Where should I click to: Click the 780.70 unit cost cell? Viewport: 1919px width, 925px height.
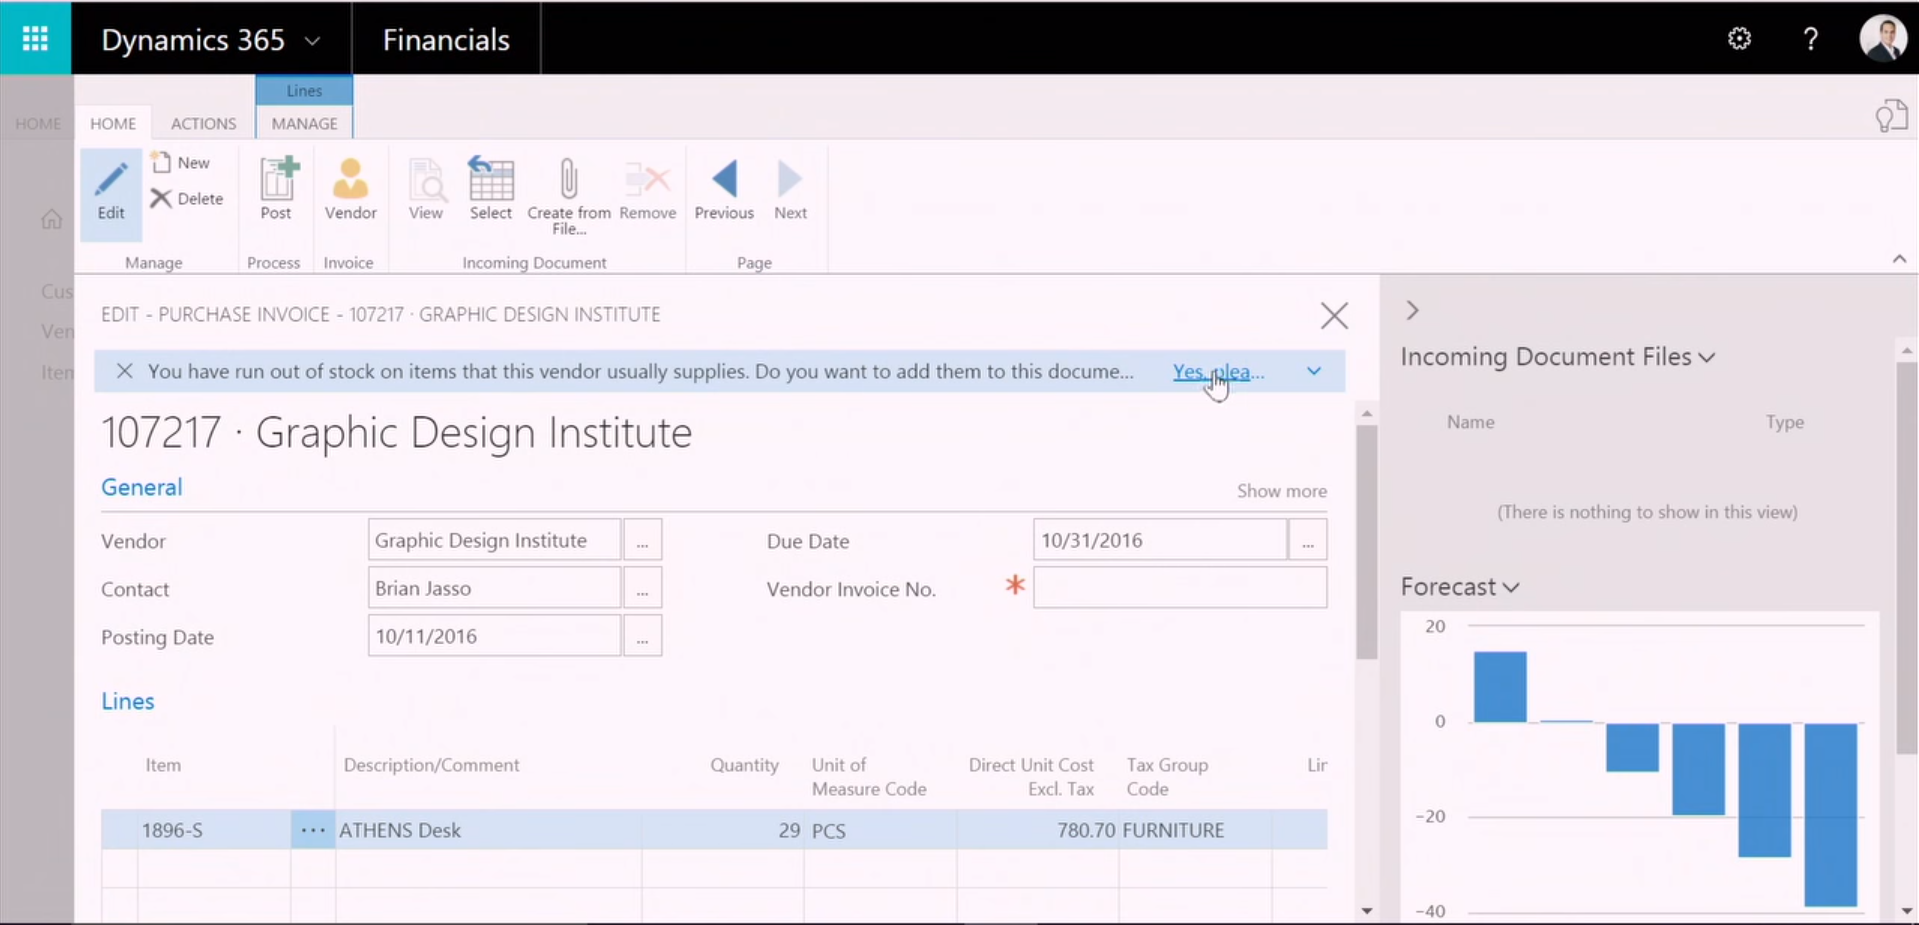1037,830
